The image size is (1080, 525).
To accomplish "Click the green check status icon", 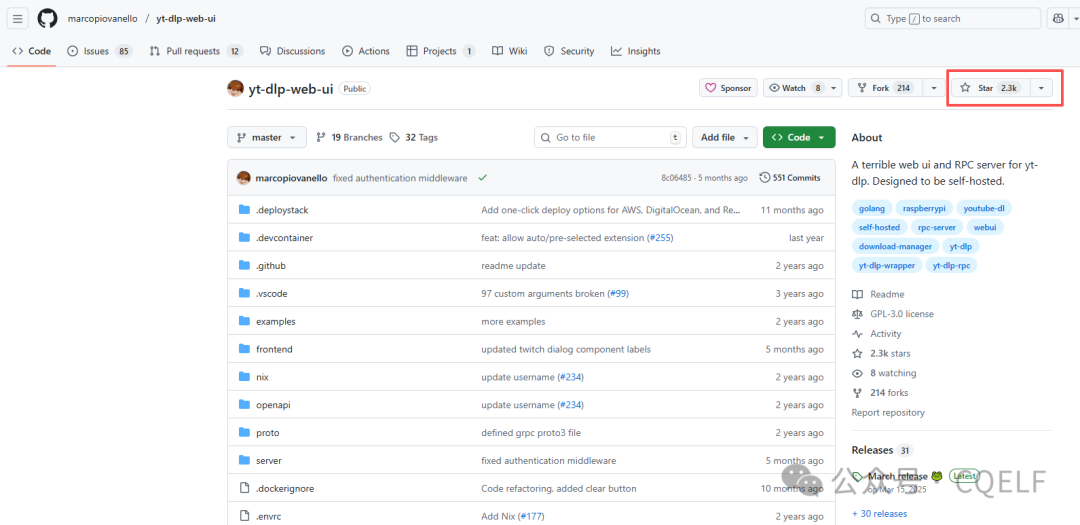I will pos(482,178).
